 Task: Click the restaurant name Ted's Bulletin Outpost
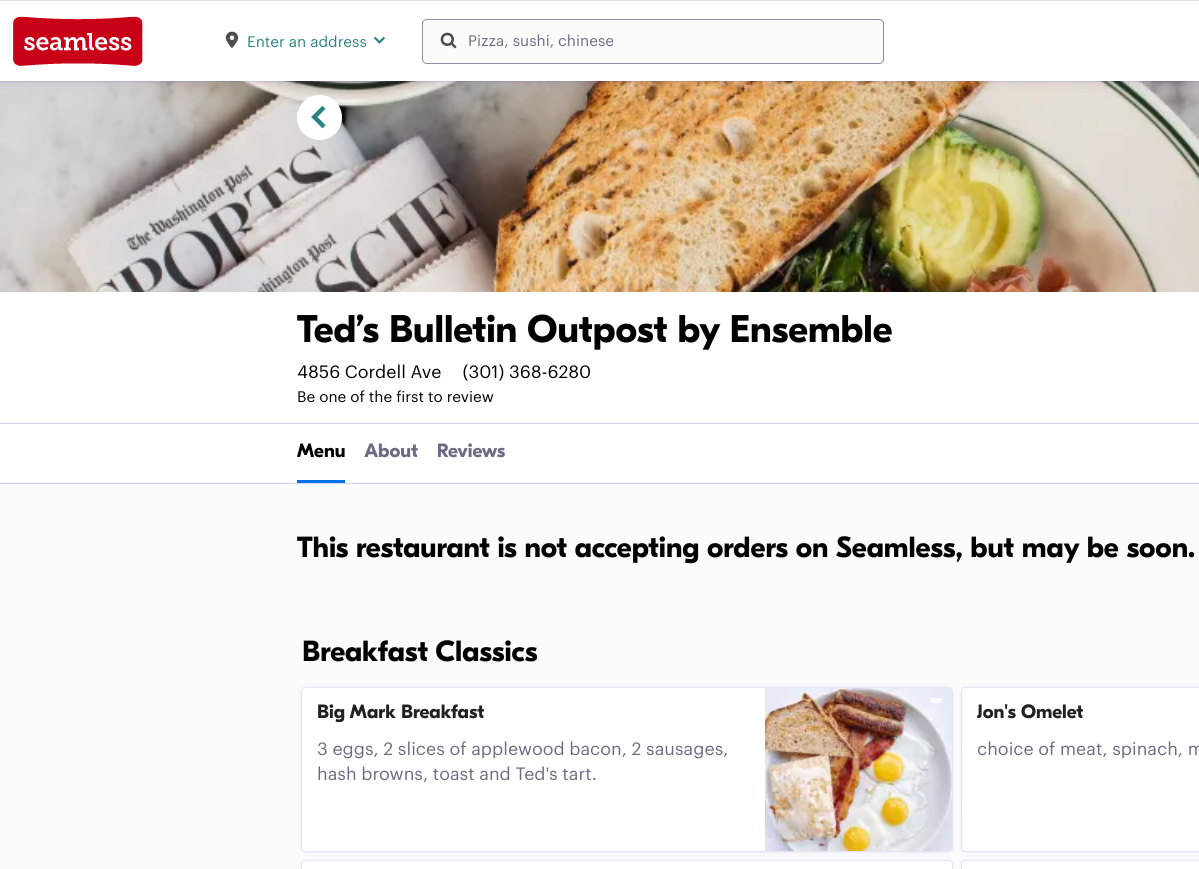coord(594,330)
